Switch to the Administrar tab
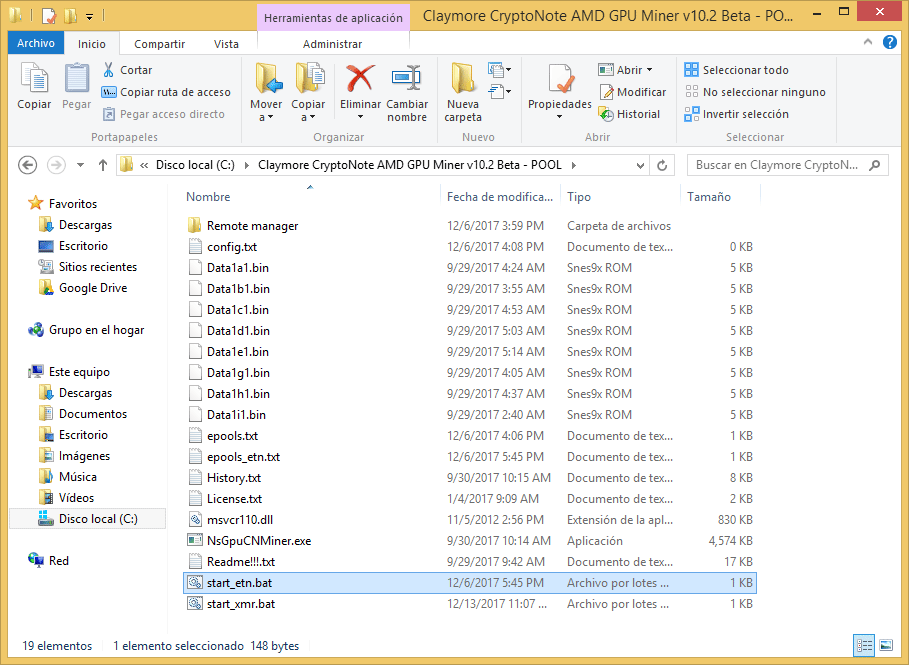Screen dimensions: 909x665 point(332,44)
